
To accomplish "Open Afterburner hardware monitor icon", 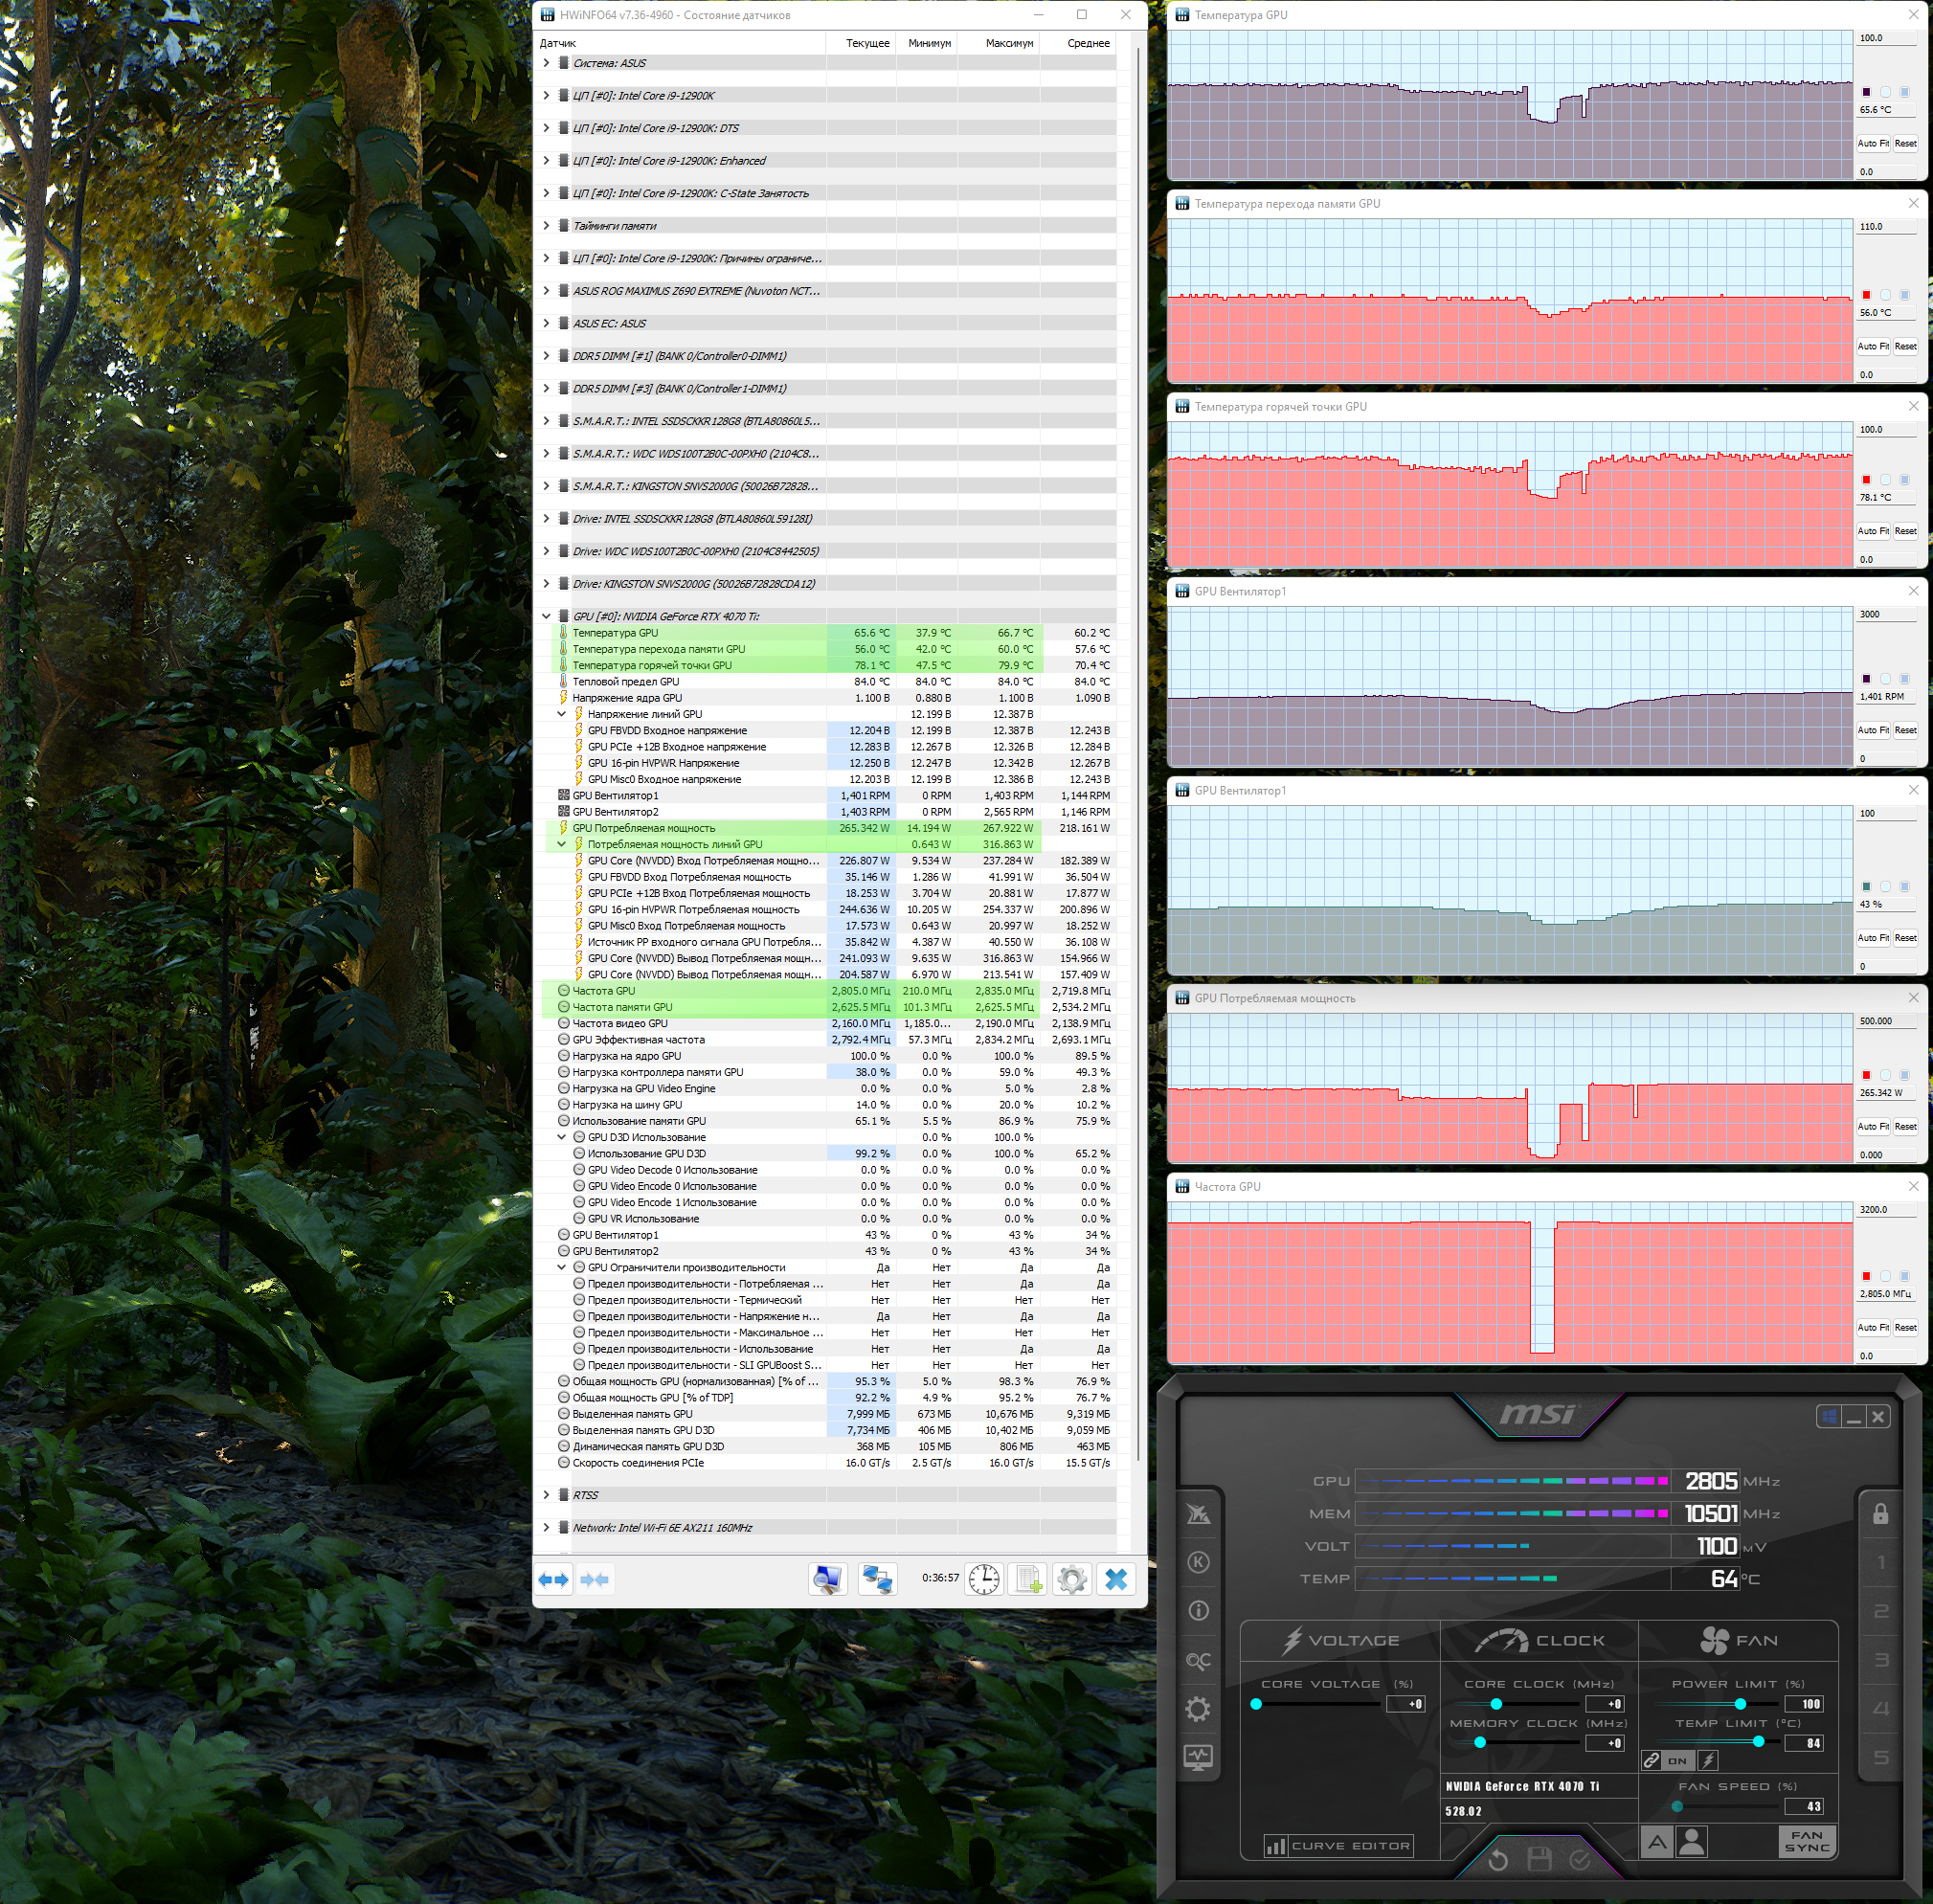I will tap(1198, 1757).
